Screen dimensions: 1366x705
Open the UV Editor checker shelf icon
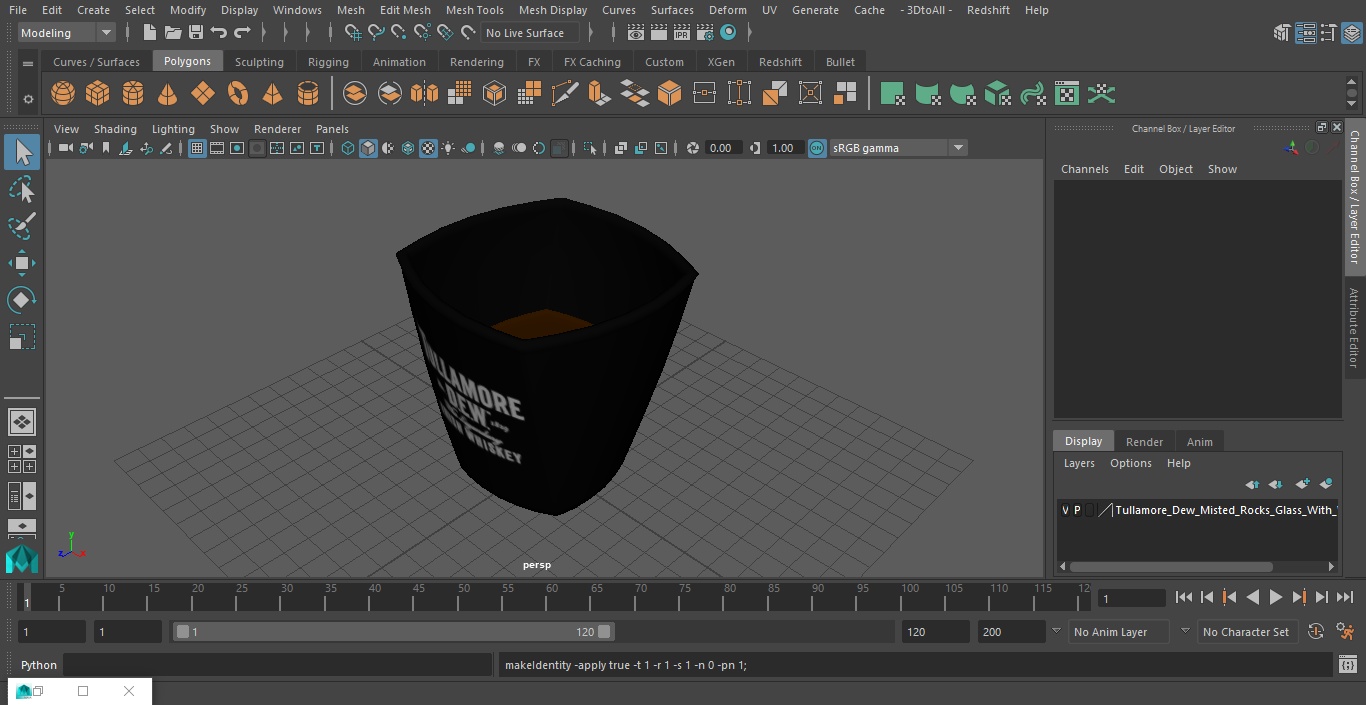(1067, 94)
